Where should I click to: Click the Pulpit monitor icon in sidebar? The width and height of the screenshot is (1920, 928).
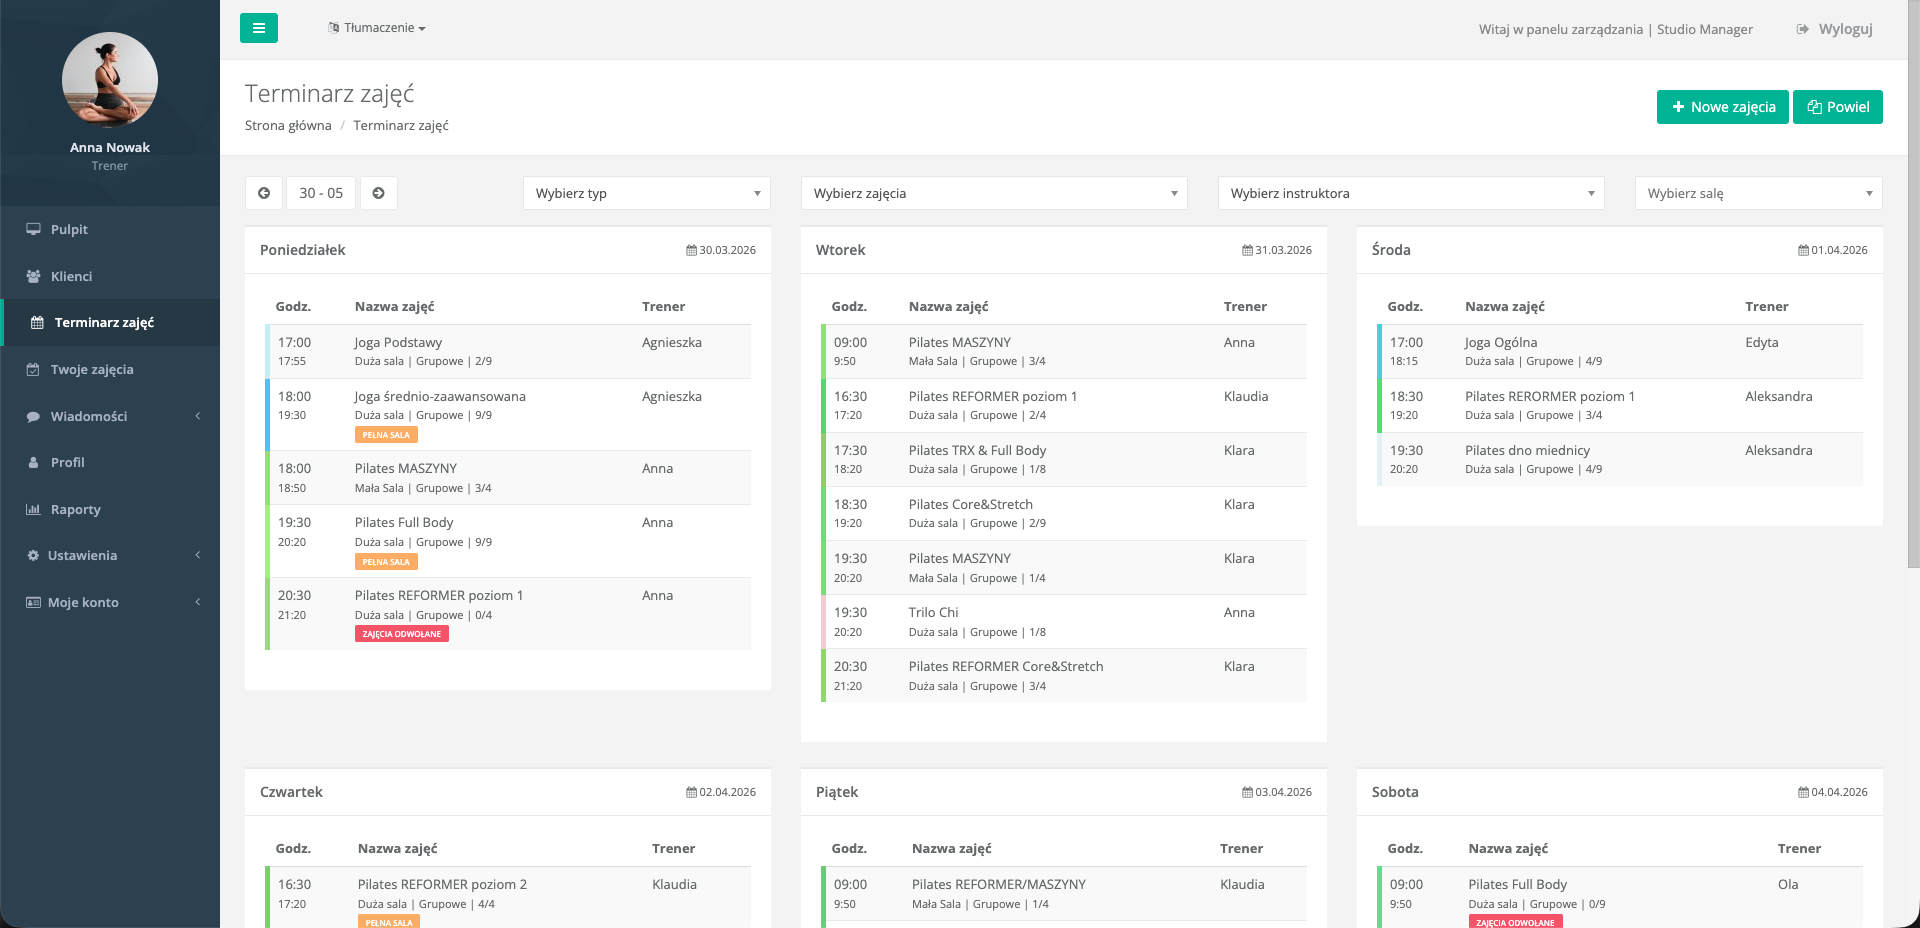click(34, 229)
